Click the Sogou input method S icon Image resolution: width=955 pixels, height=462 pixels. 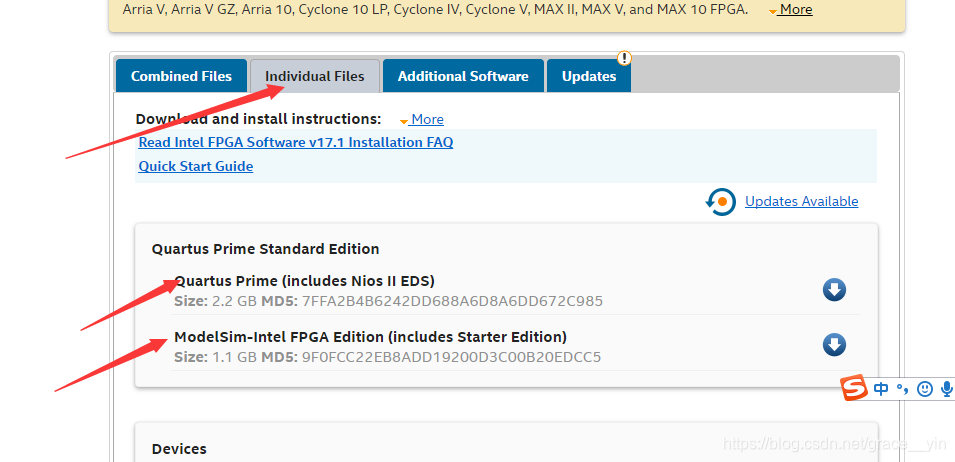pyautogui.click(x=855, y=388)
